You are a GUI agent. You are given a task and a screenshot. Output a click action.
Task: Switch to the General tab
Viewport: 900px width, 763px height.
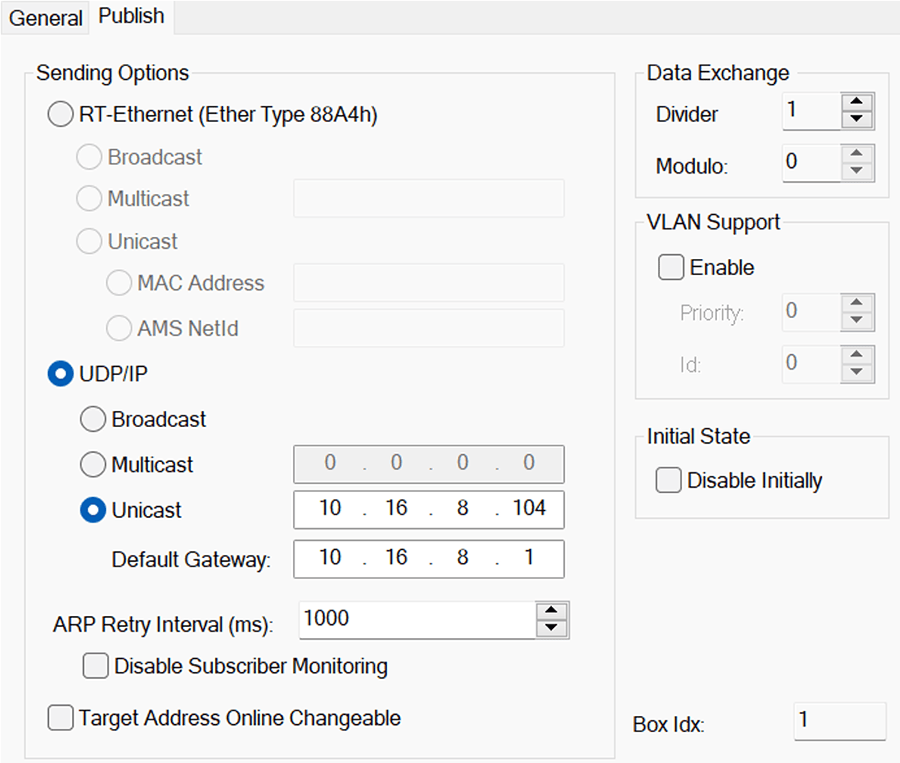46,18
